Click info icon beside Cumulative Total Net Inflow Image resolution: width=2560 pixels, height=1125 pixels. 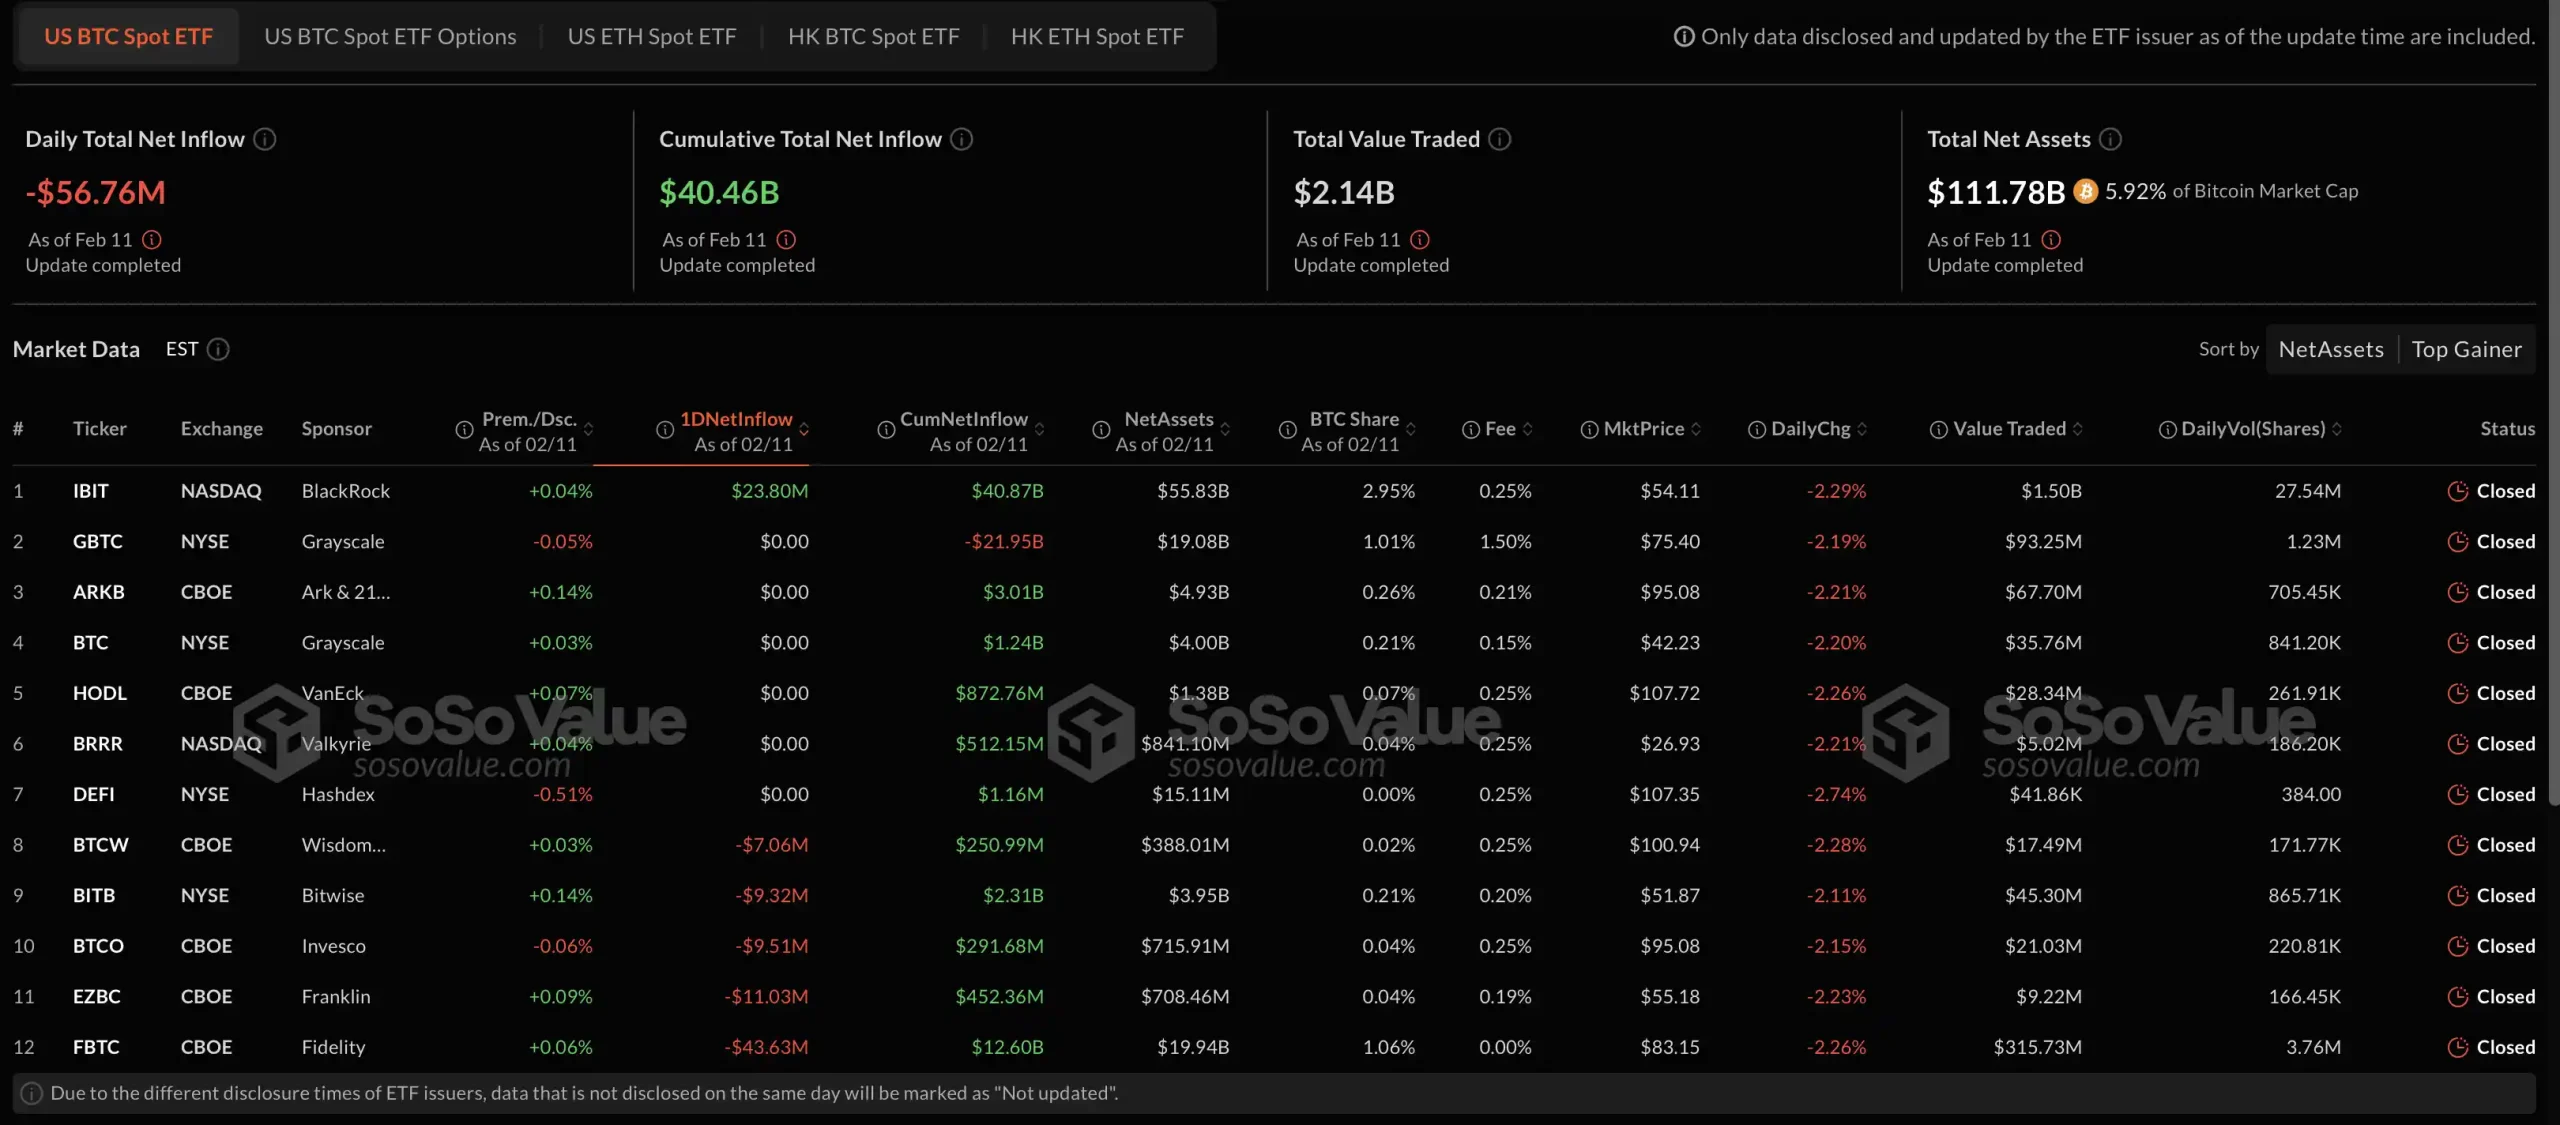point(961,139)
